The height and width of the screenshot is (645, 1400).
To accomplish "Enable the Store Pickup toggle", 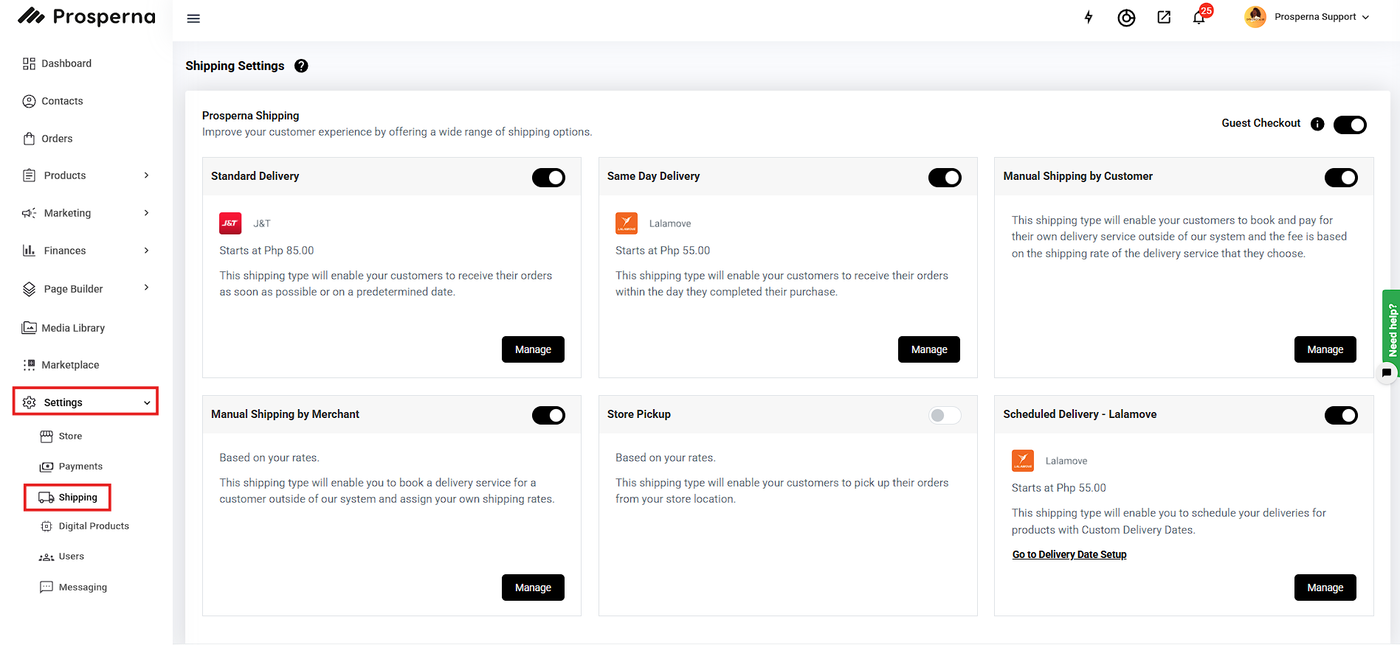I will click(x=944, y=415).
